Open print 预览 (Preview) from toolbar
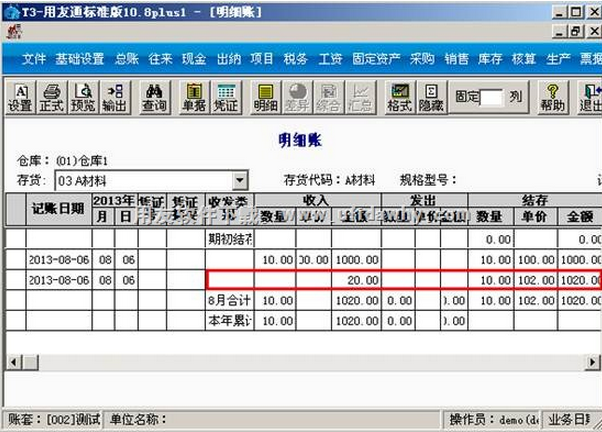This screenshot has width=602, height=432. 83,97
